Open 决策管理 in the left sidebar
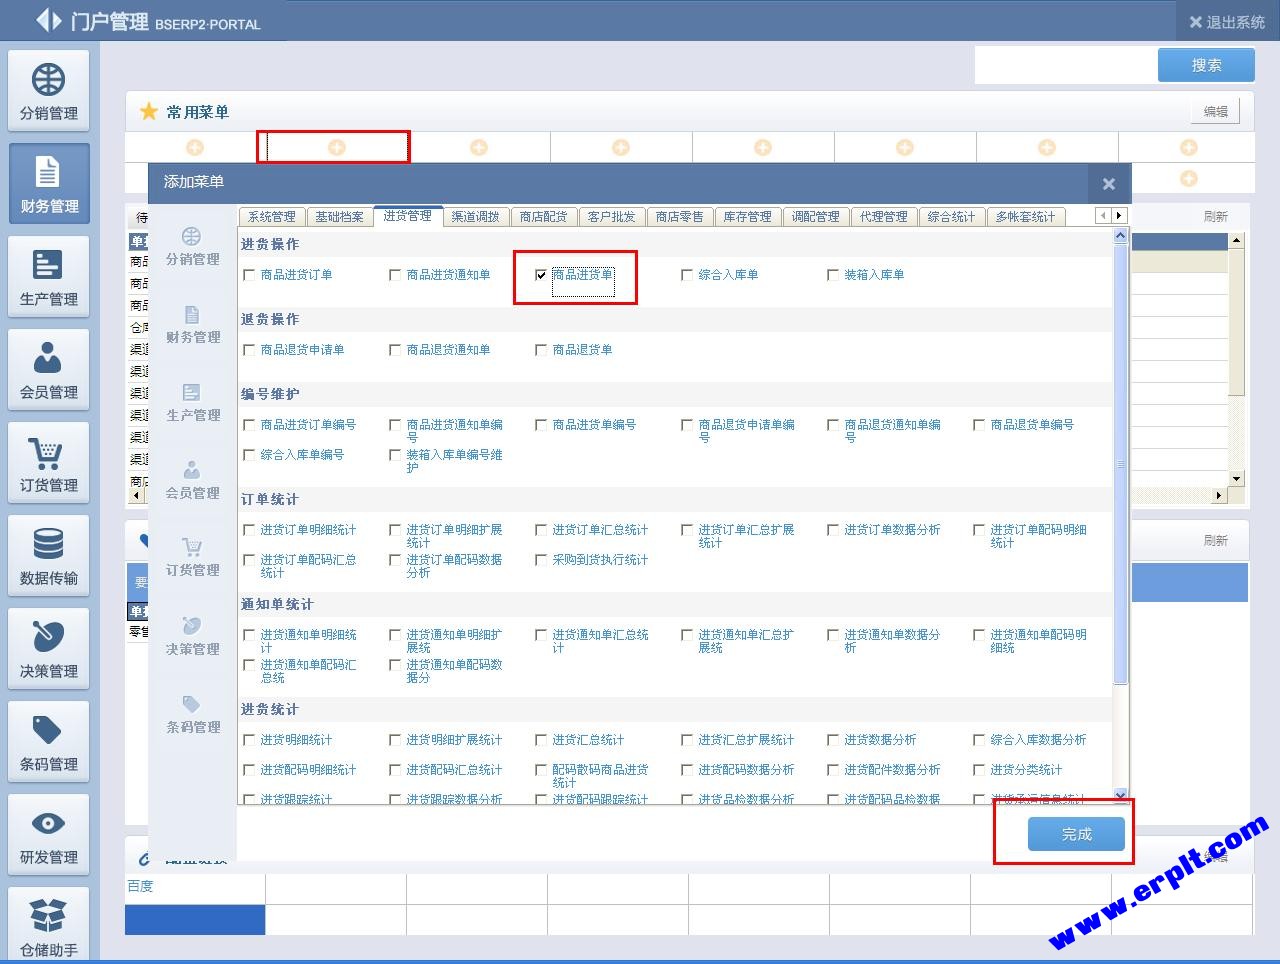 pyautogui.click(x=49, y=649)
